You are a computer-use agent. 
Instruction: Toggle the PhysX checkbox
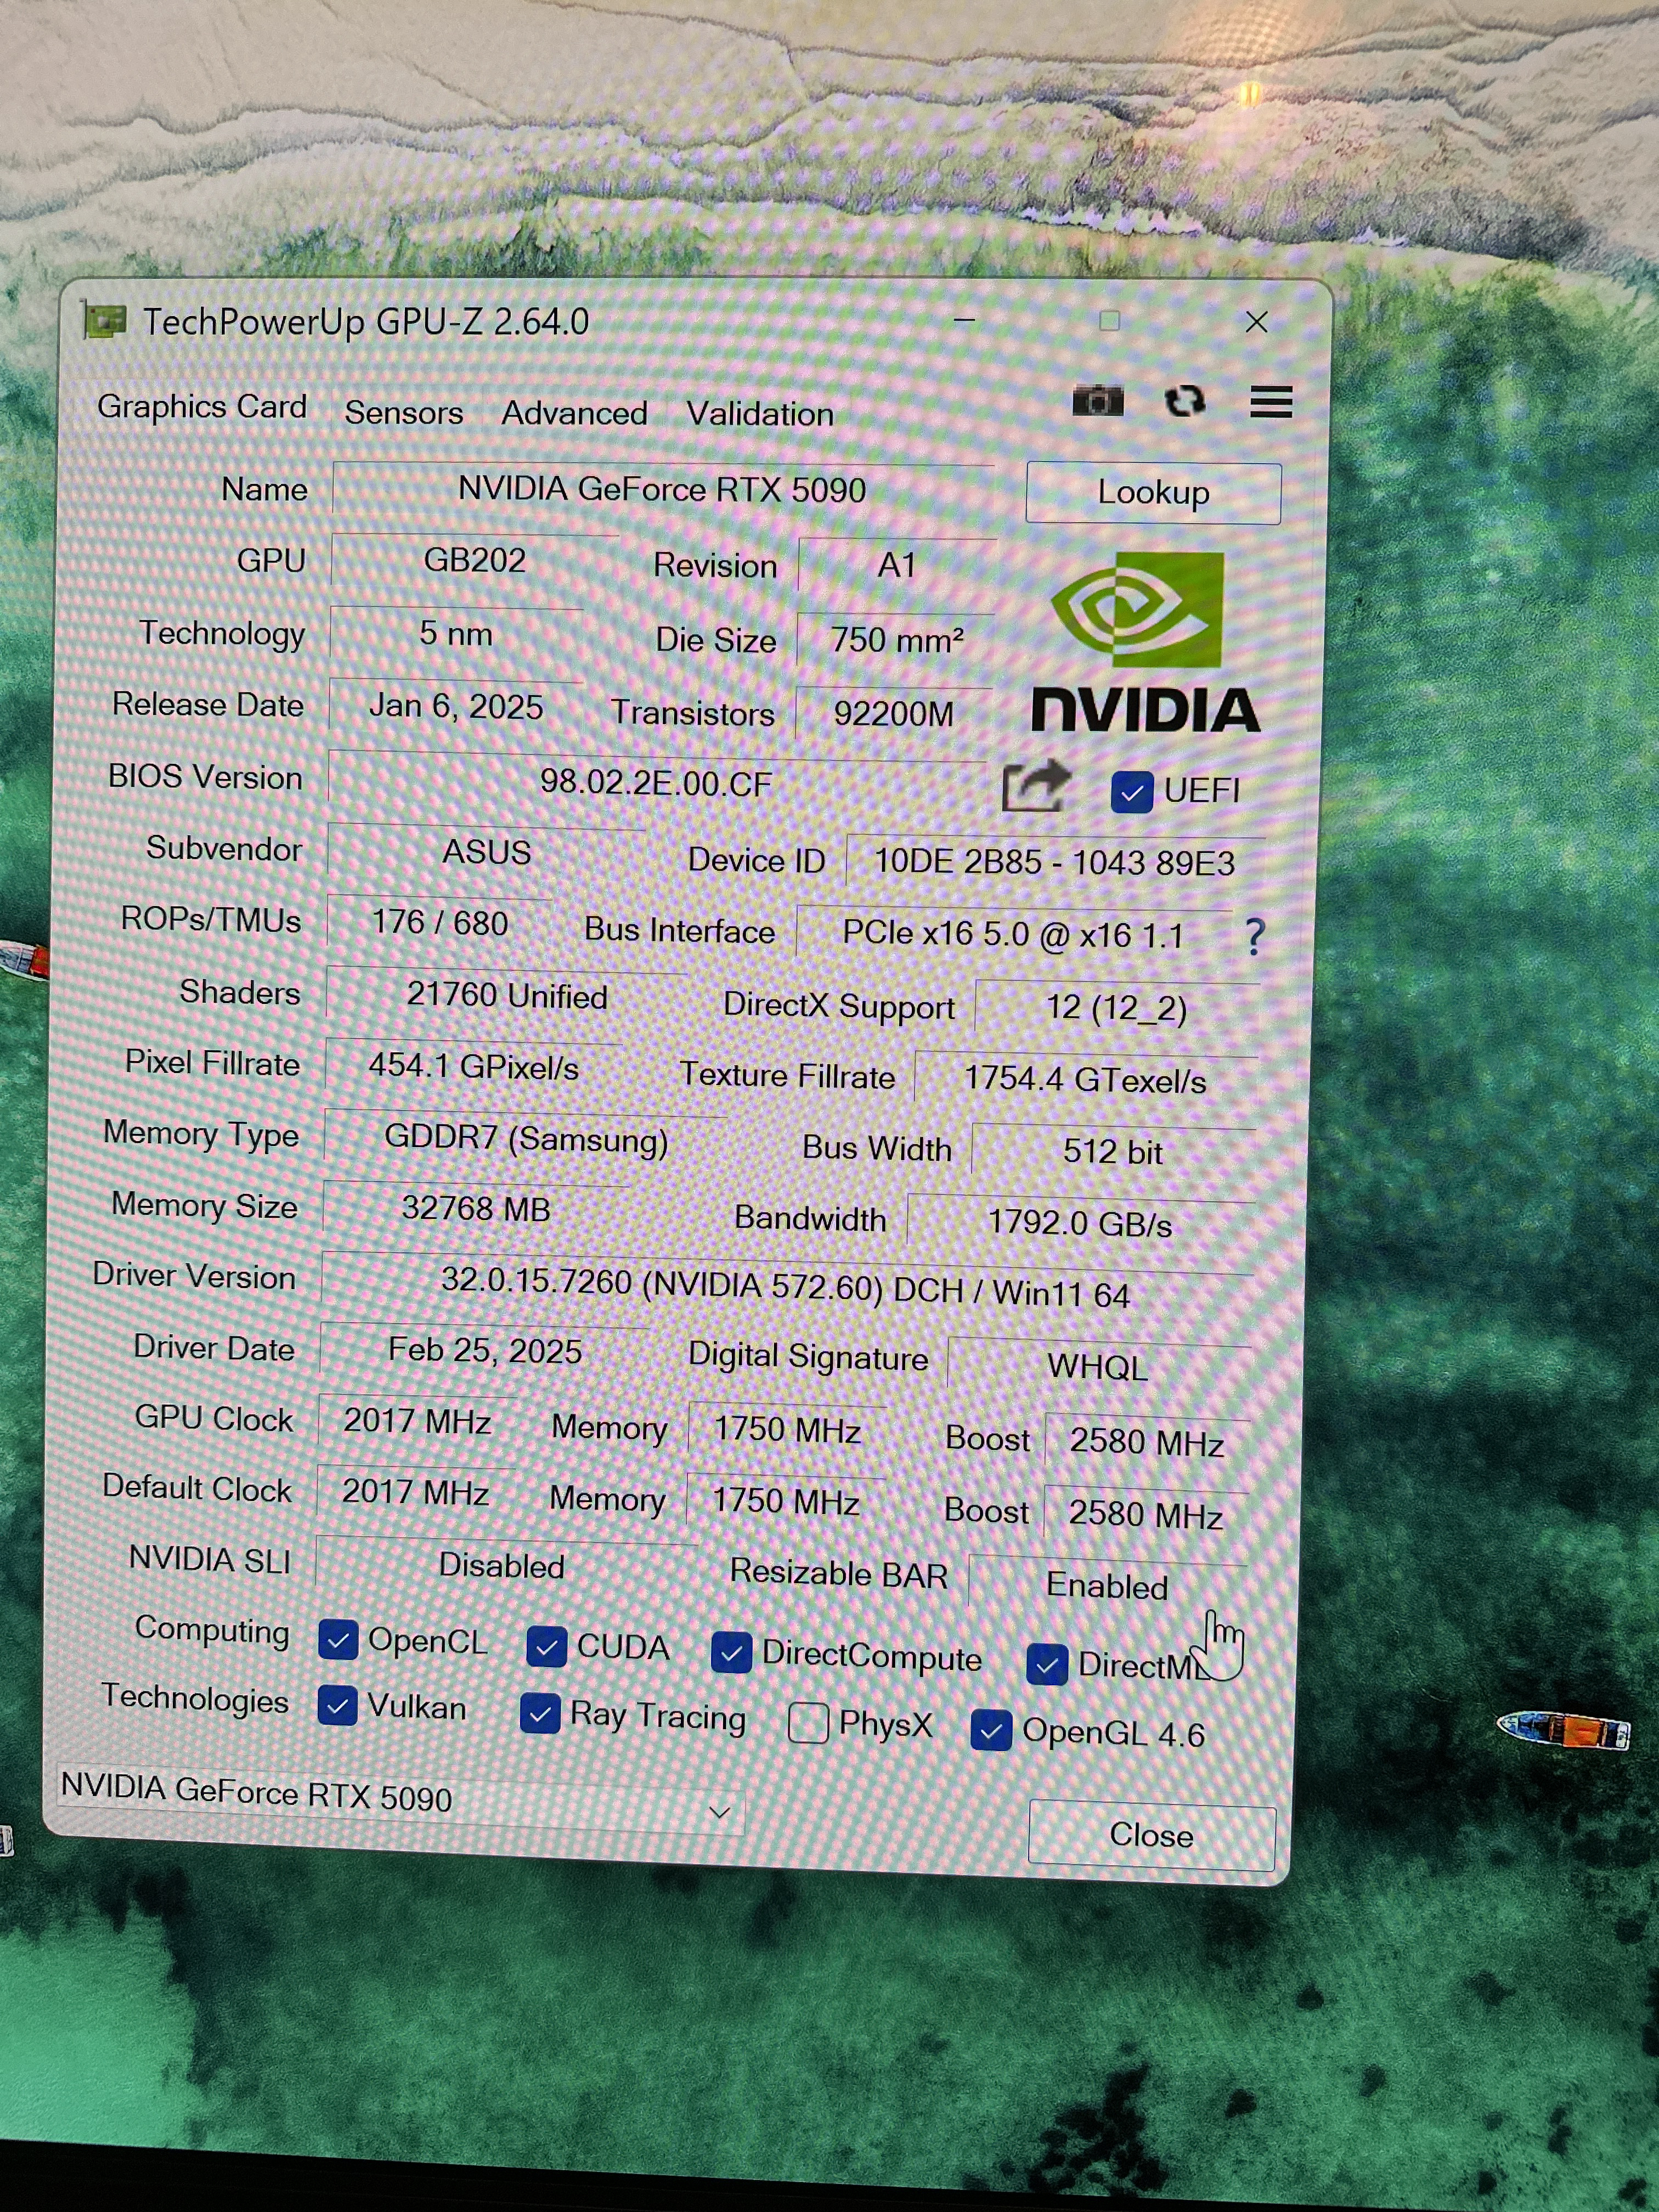pos(808,1722)
